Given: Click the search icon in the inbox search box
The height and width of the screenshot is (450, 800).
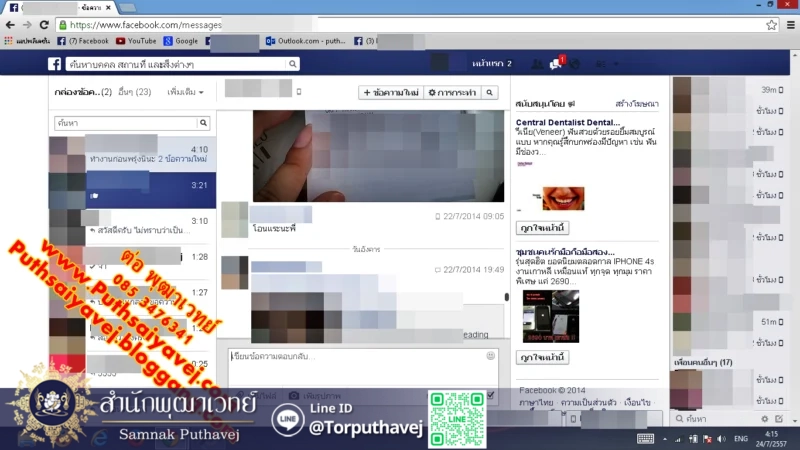Looking at the screenshot, I should coord(203,123).
